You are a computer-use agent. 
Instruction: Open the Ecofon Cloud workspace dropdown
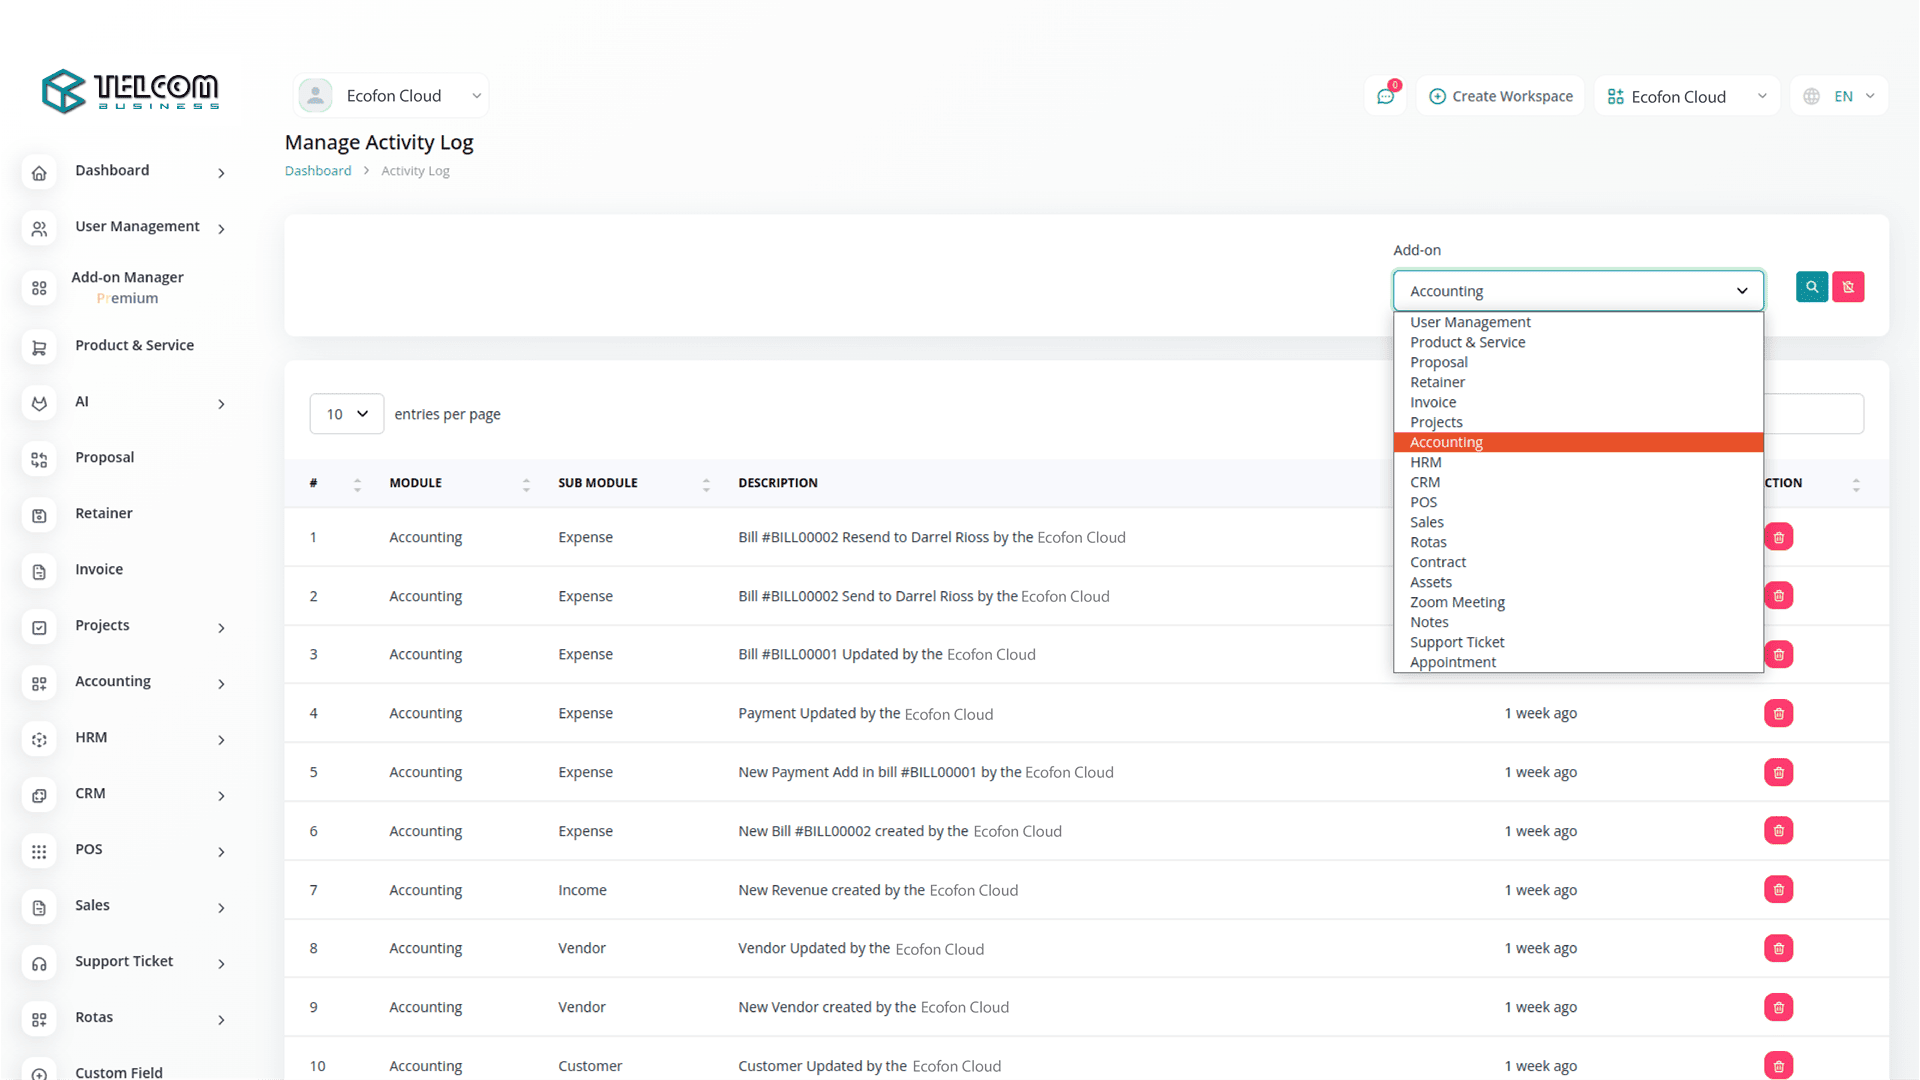tap(1686, 96)
